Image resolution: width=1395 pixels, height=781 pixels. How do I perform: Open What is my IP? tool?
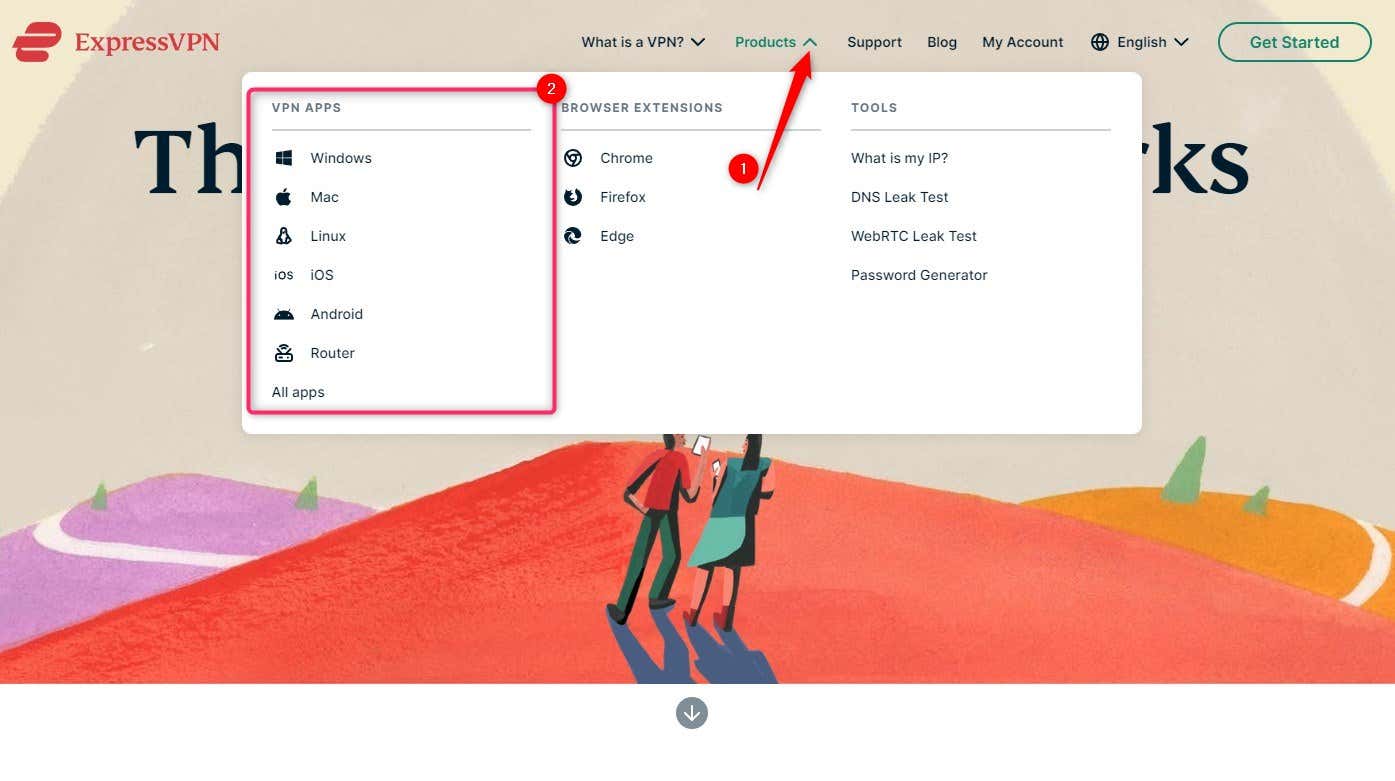click(899, 158)
